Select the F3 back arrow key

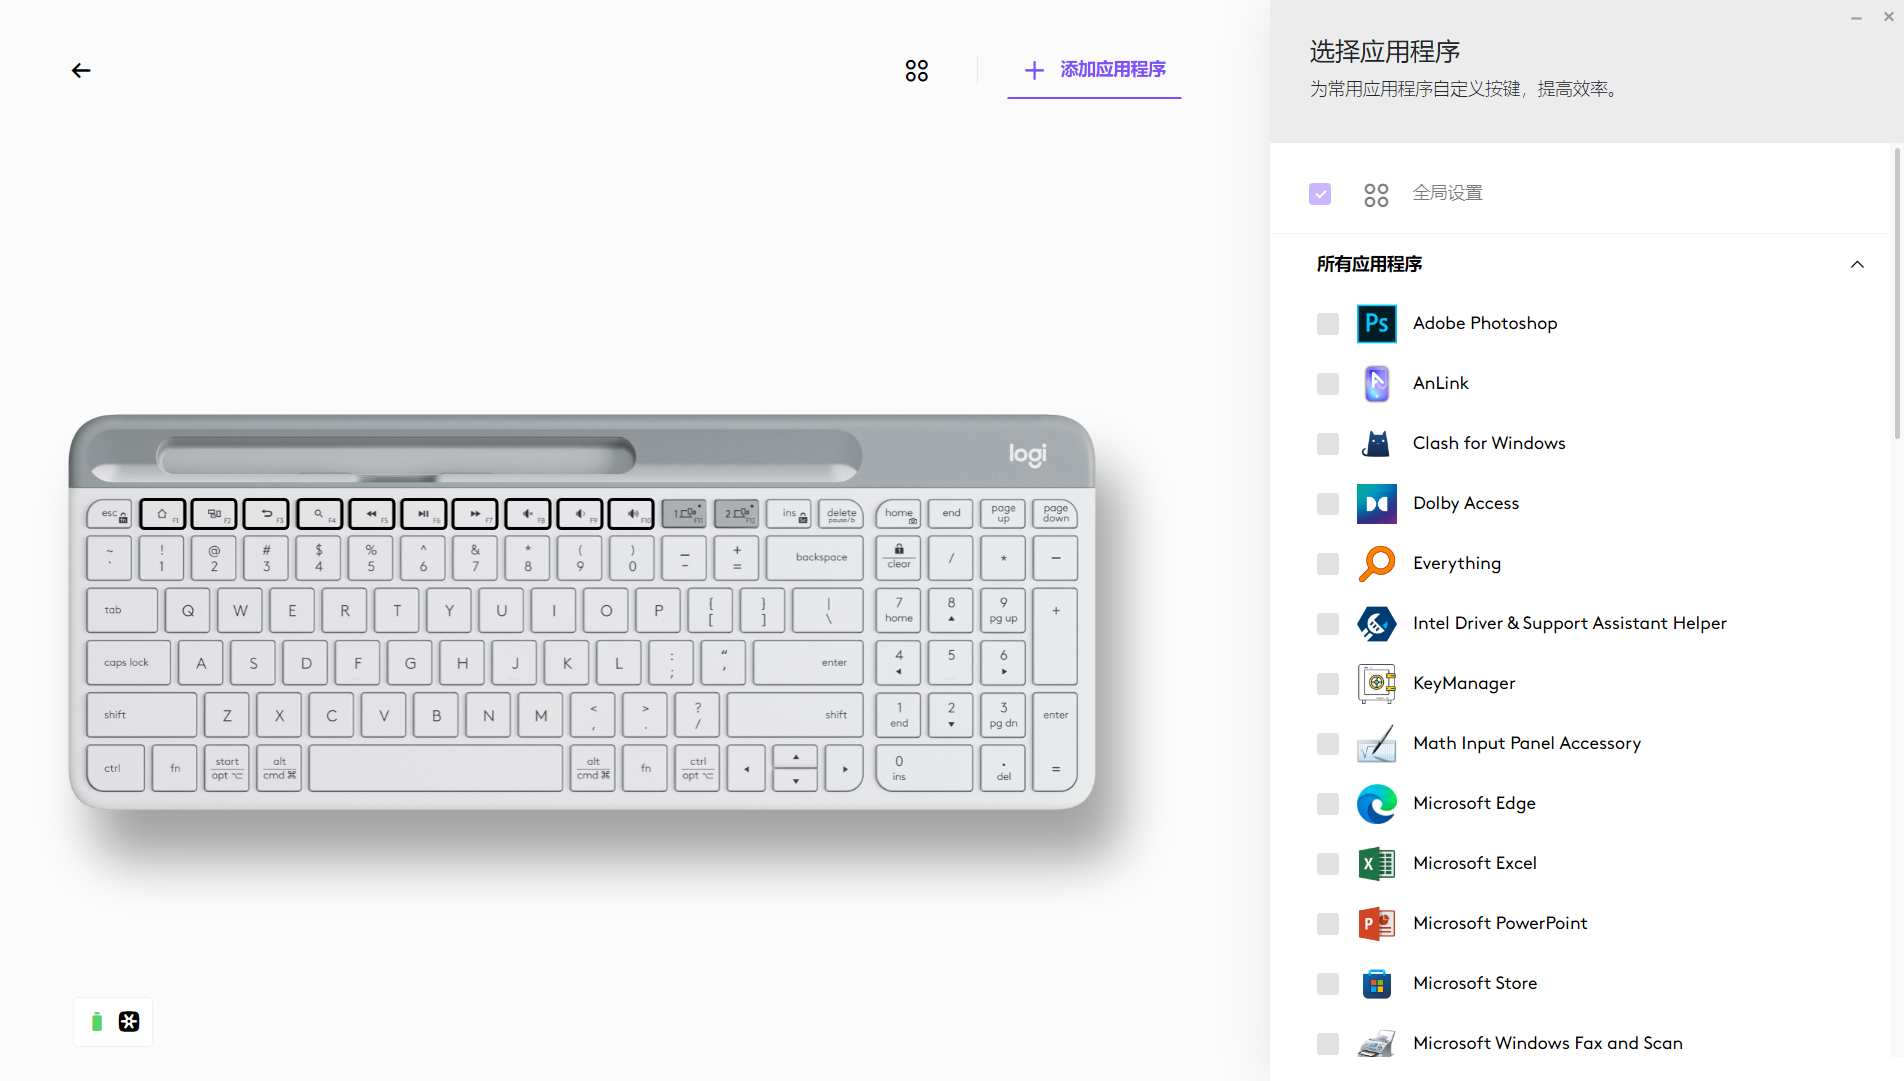tap(266, 514)
